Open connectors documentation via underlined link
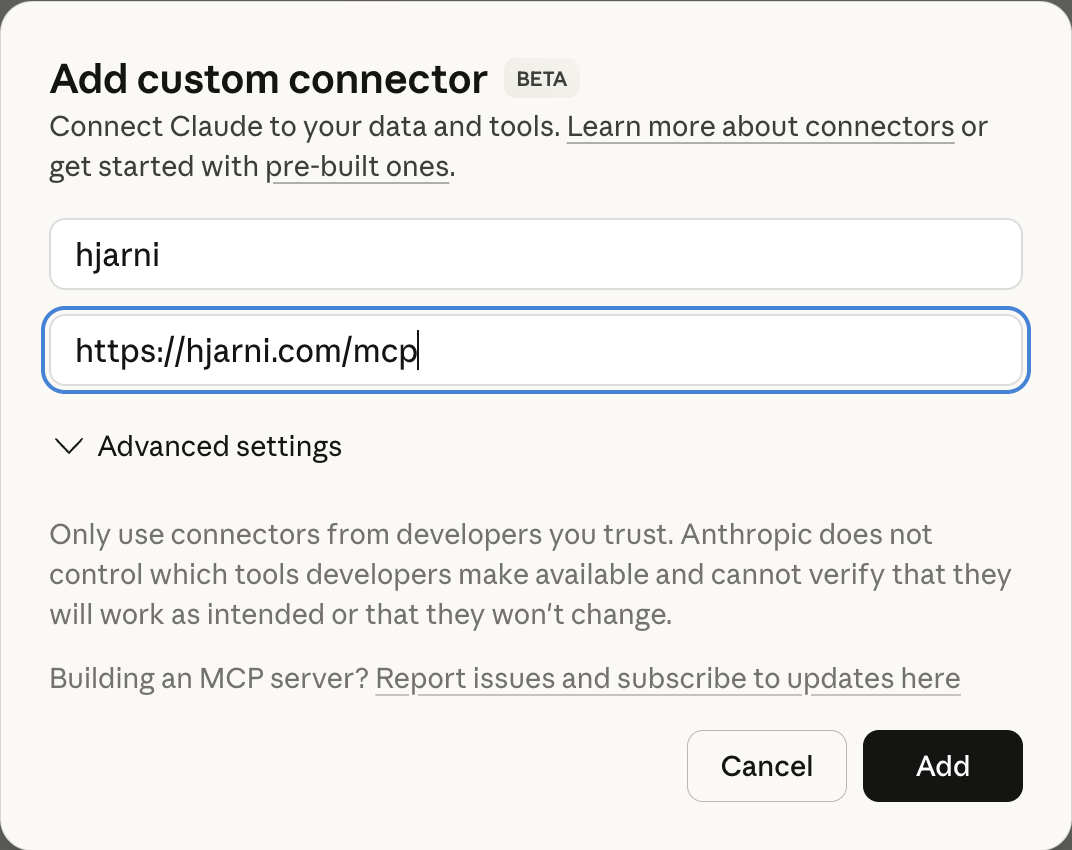This screenshot has width=1072, height=850. tap(760, 126)
